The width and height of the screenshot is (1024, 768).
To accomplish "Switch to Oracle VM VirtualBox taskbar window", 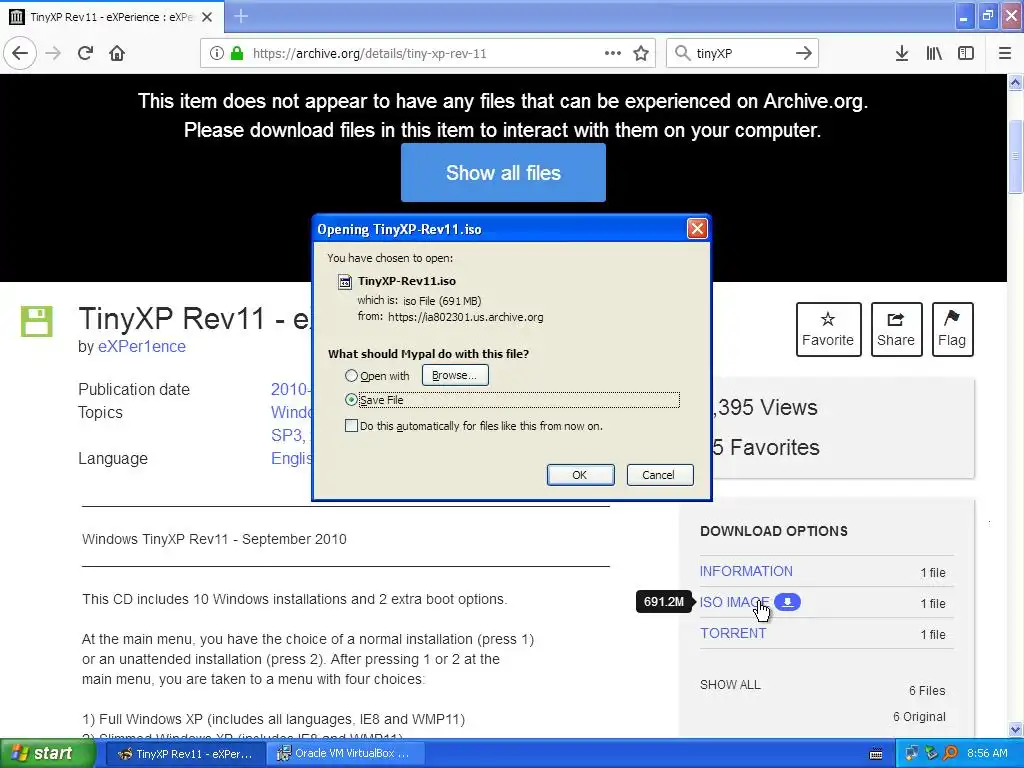I will [x=346, y=753].
